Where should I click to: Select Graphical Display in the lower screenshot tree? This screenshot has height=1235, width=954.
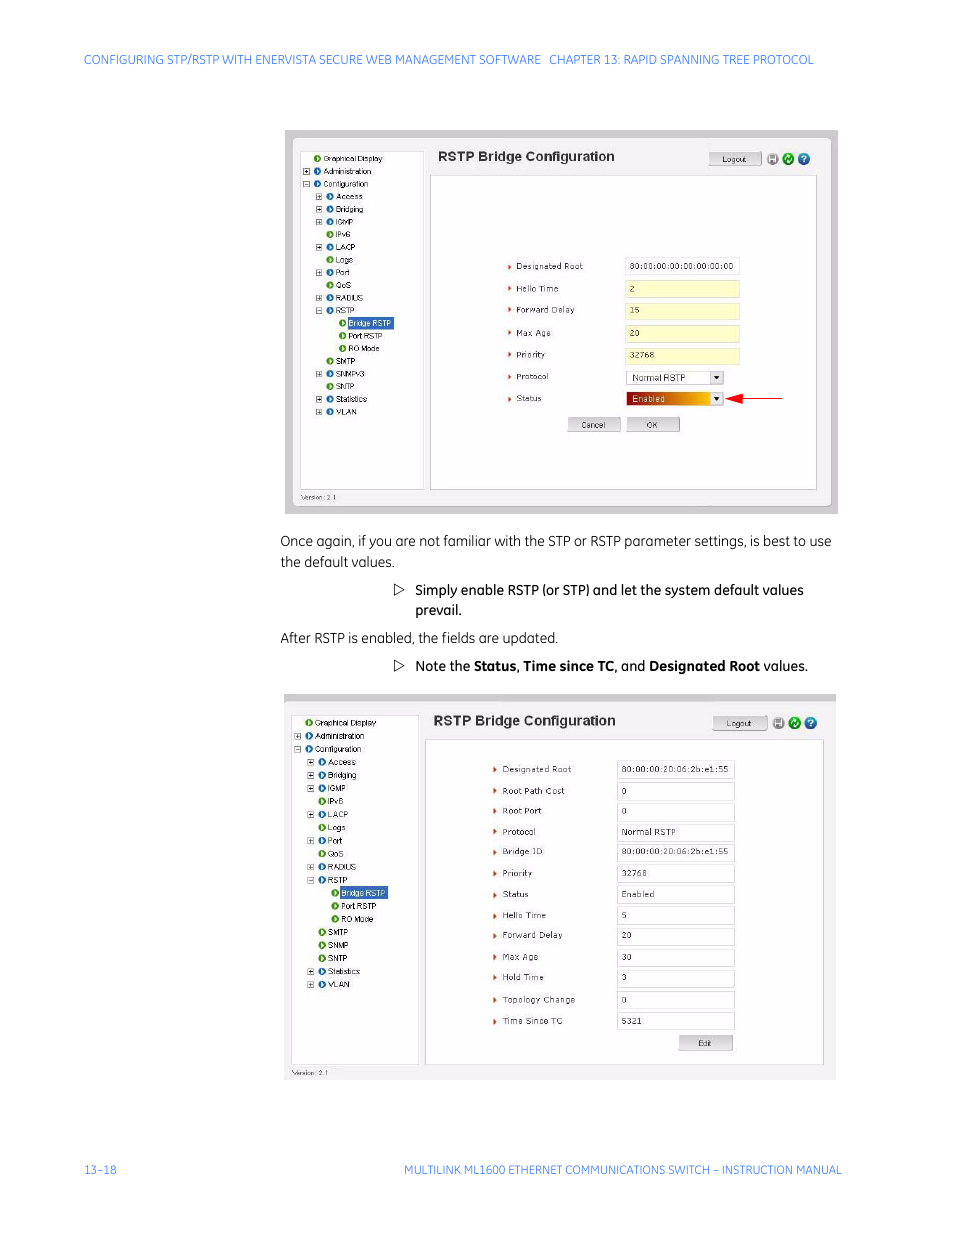[x=346, y=723]
